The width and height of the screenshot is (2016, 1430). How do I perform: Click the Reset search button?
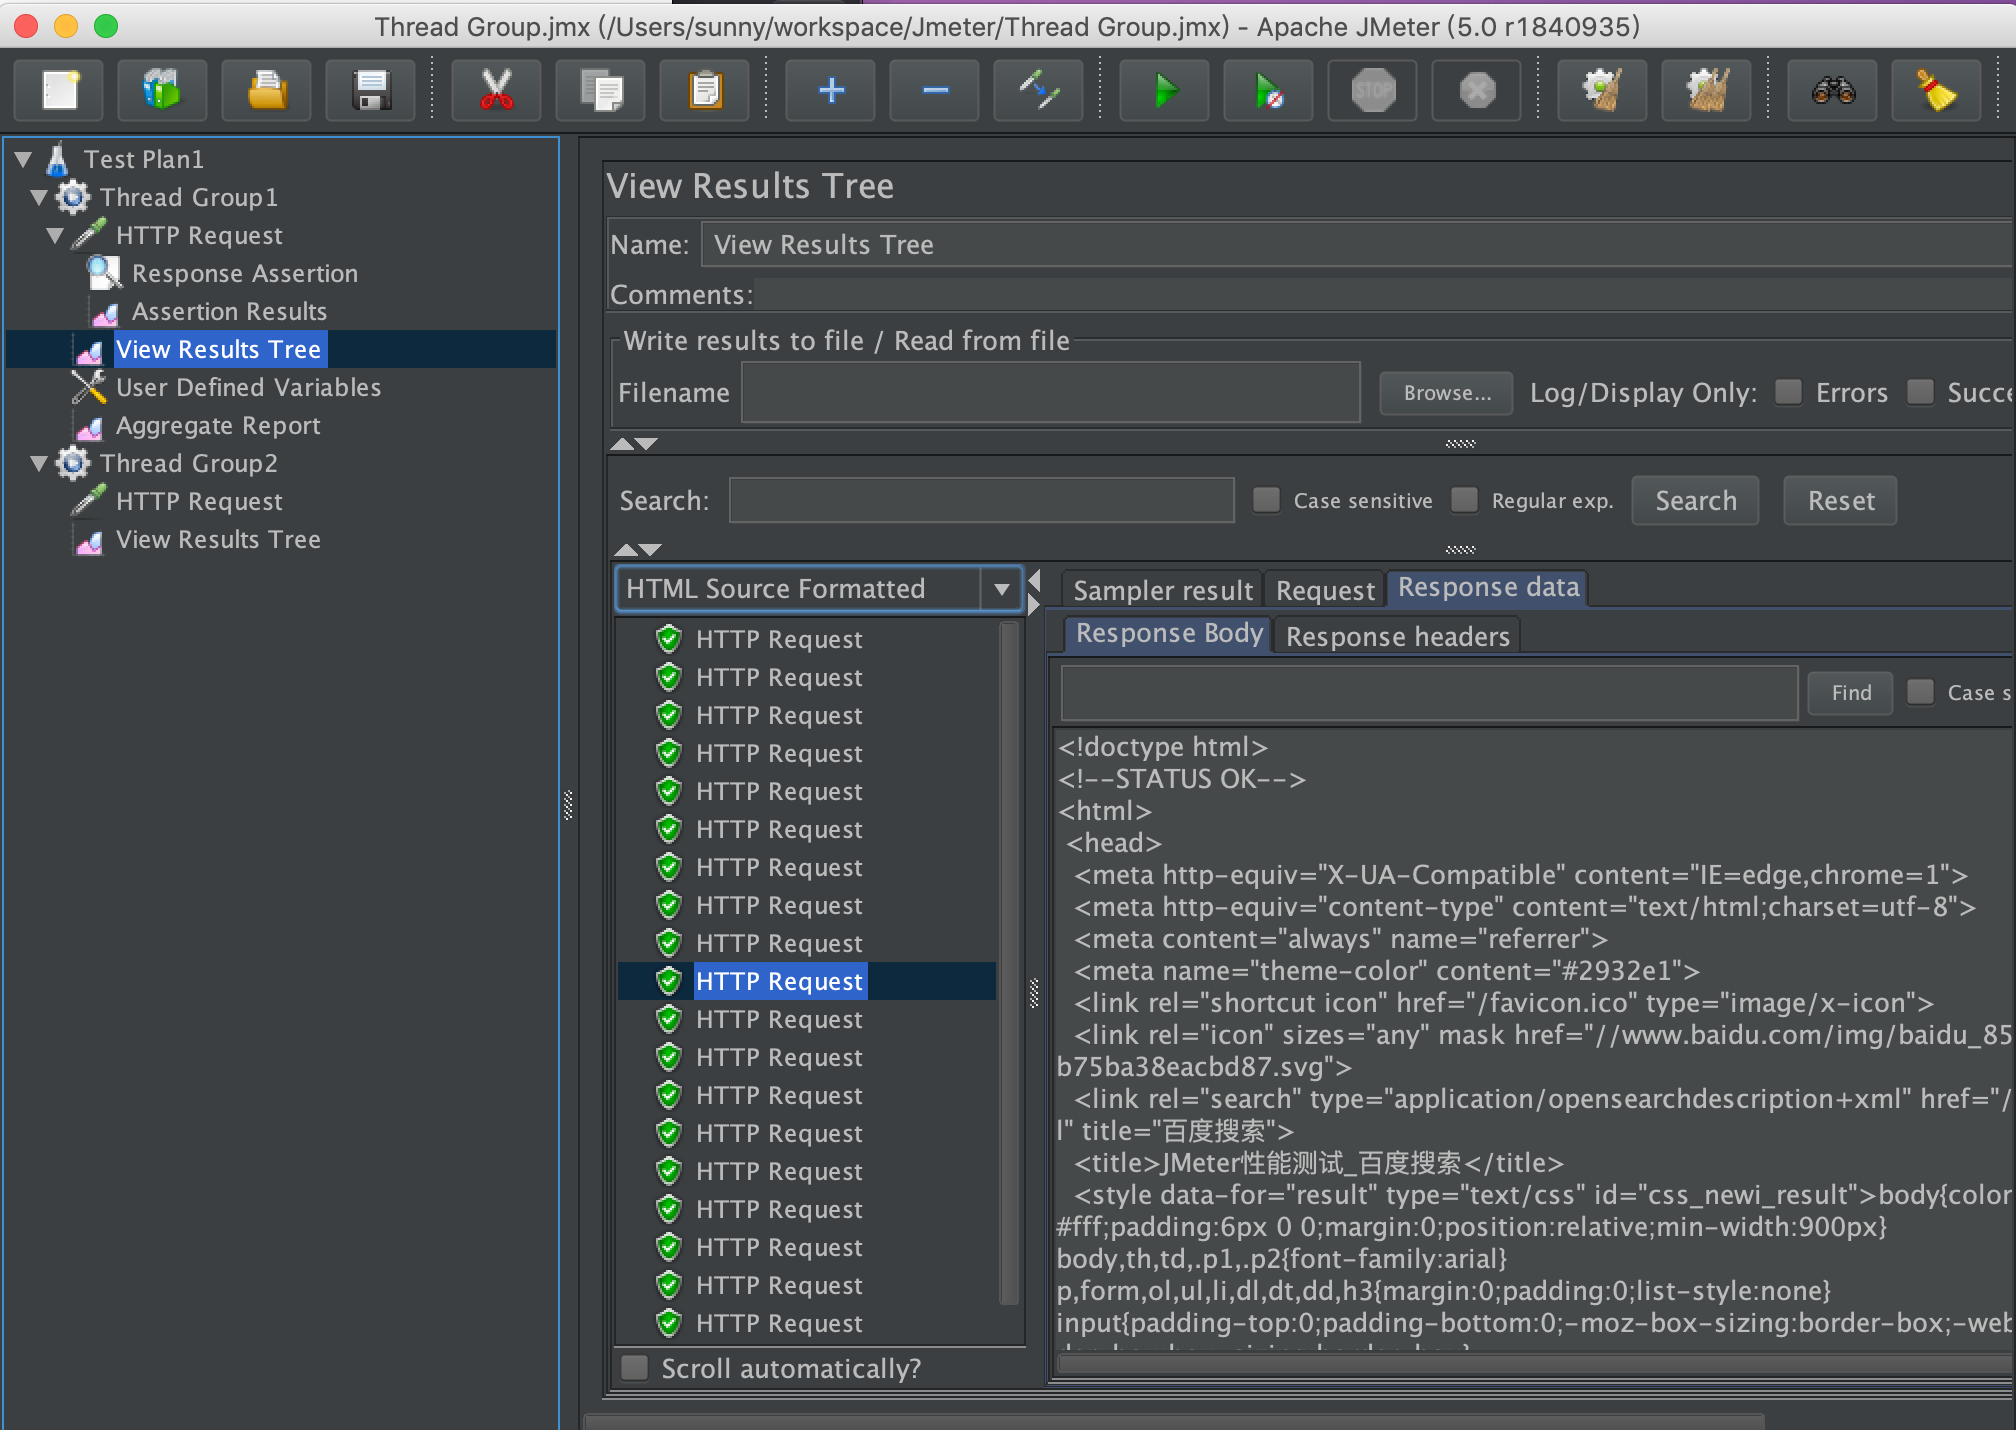click(x=1840, y=500)
